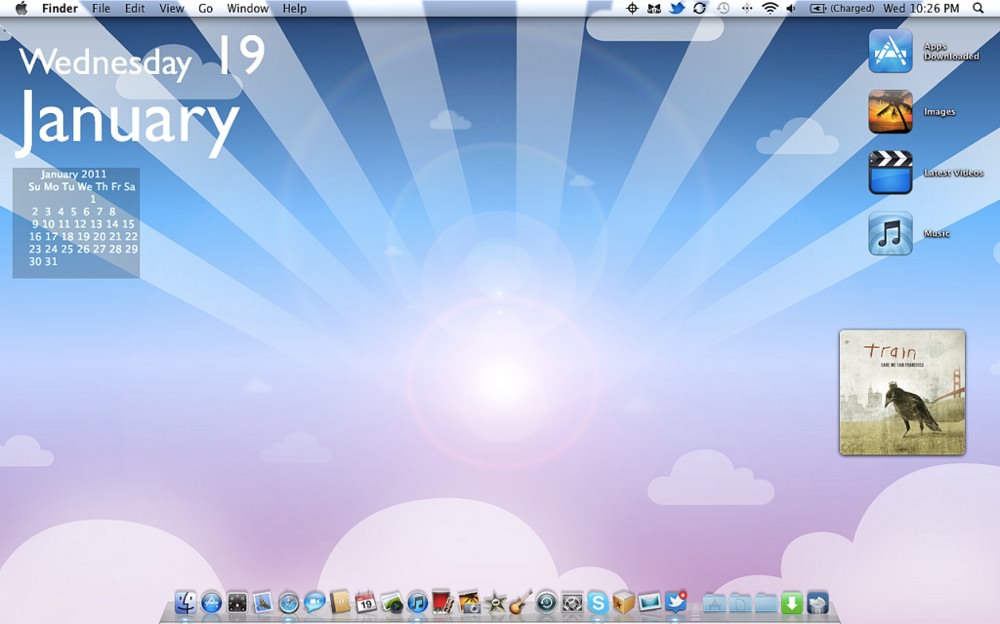Launch Finder from the dock

pos(186,602)
